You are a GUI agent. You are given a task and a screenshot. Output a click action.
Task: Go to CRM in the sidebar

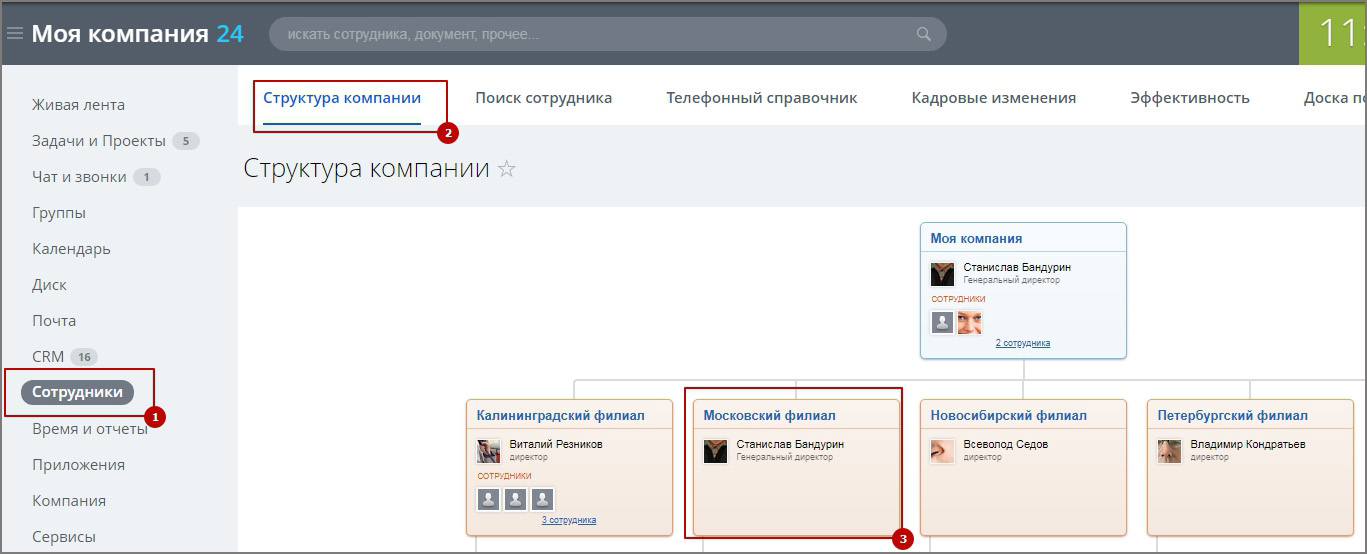point(48,357)
